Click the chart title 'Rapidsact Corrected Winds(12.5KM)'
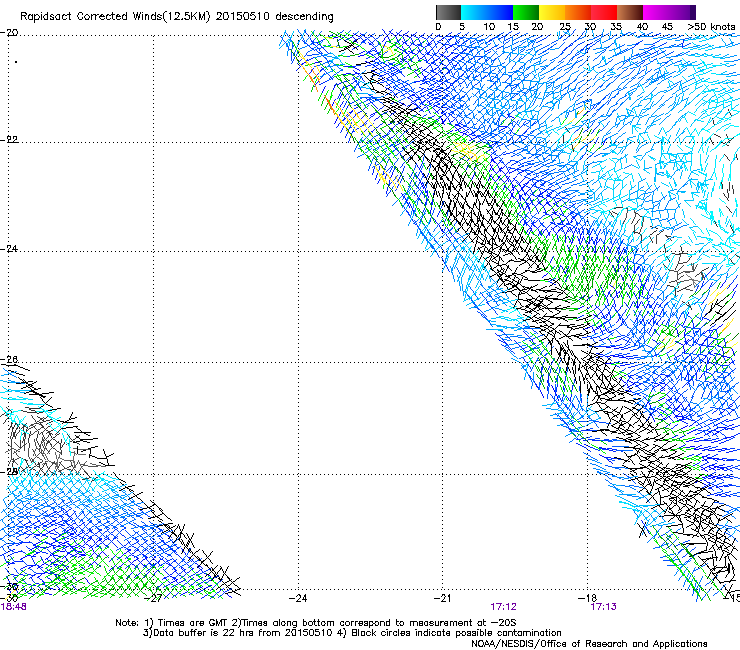This screenshot has width=740, height=650. pyautogui.click(x=115, y=17)
